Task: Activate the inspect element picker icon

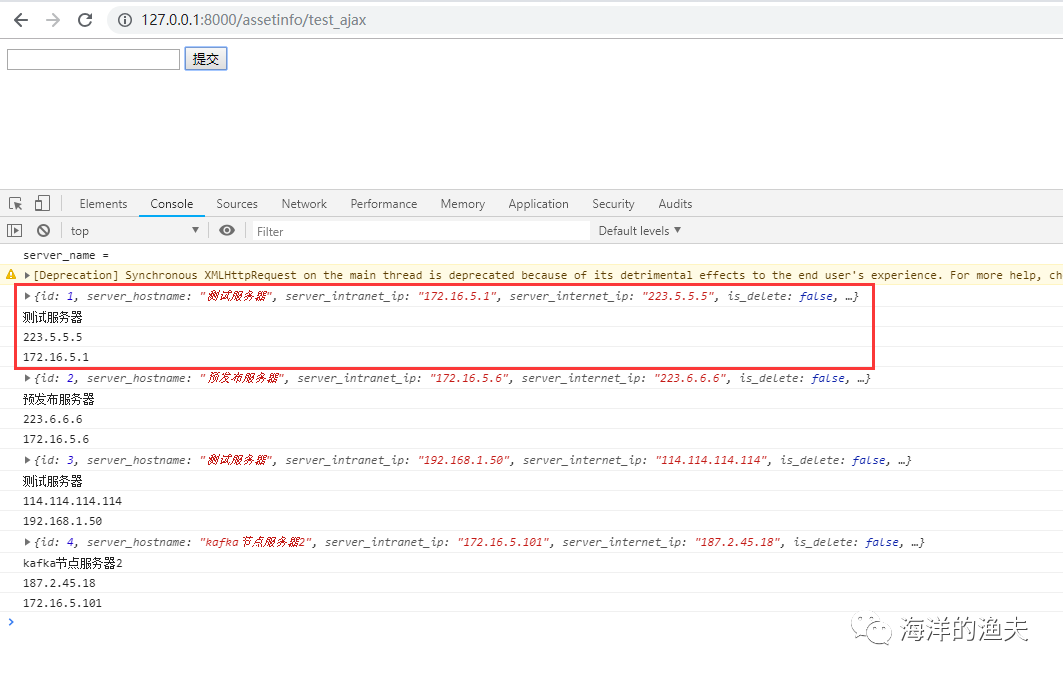Action: tap(16, 203)
